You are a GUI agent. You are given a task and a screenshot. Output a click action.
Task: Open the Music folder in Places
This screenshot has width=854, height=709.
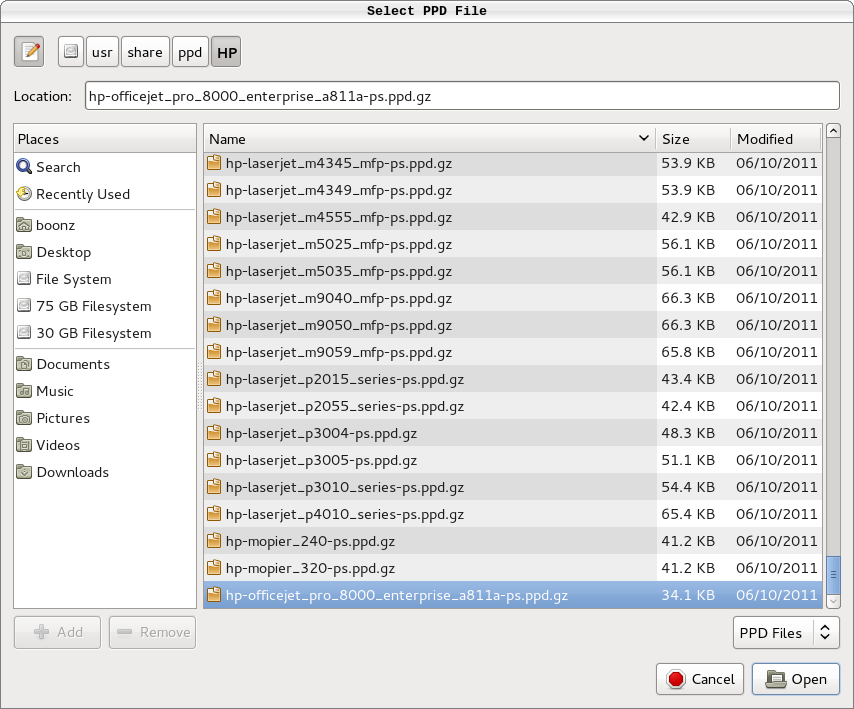[x=55, y=391]
